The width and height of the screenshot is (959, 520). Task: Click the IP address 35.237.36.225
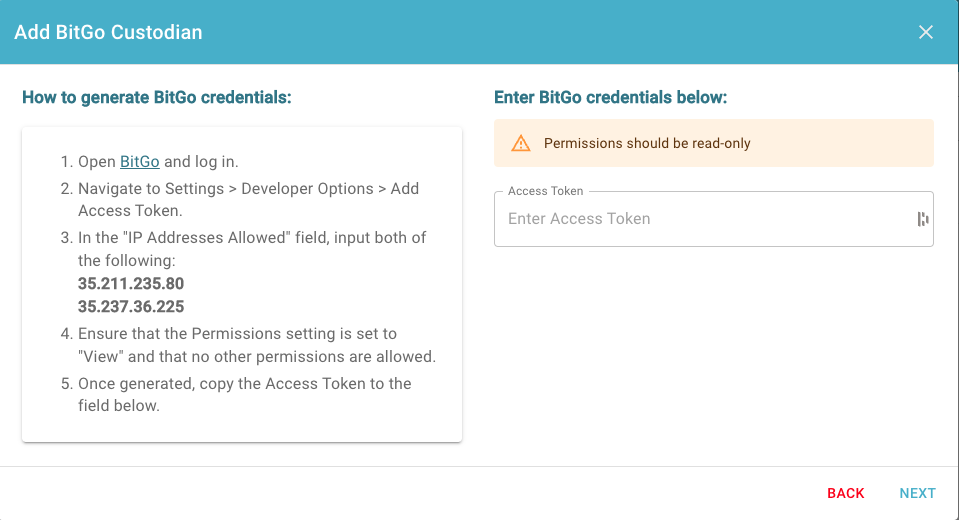click(x=131, y=306)
